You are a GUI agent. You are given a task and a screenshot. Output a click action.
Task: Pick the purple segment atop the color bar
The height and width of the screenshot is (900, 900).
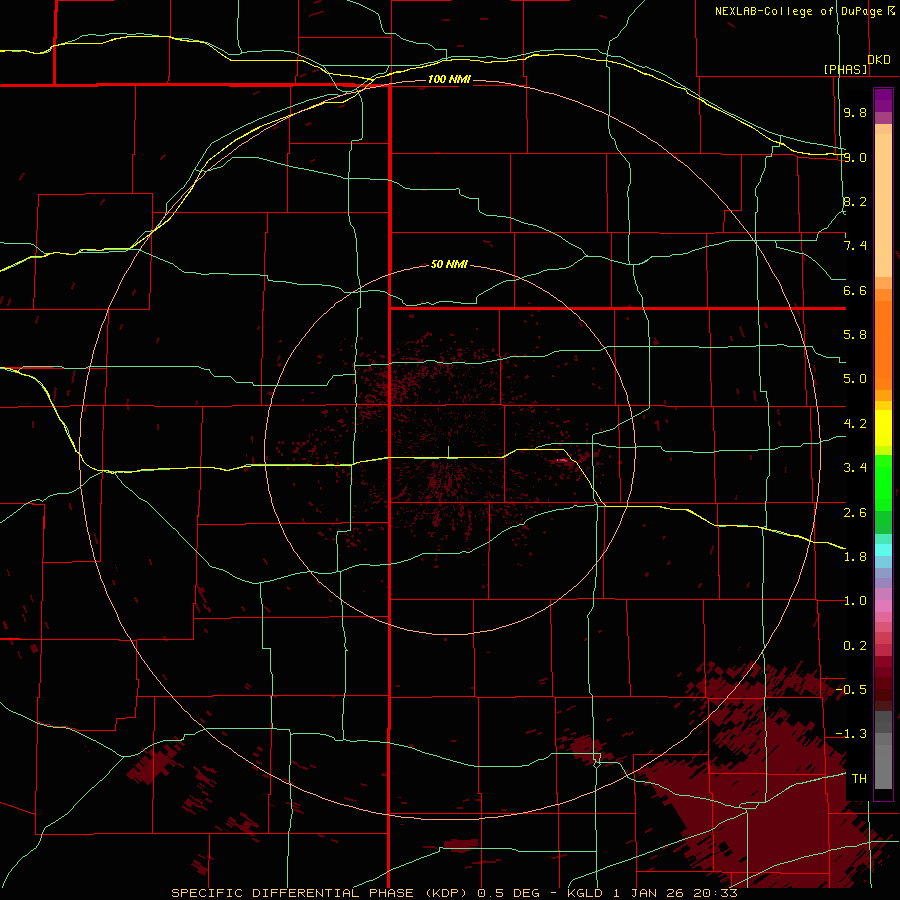pyautogui.click(x=883, y=100)
